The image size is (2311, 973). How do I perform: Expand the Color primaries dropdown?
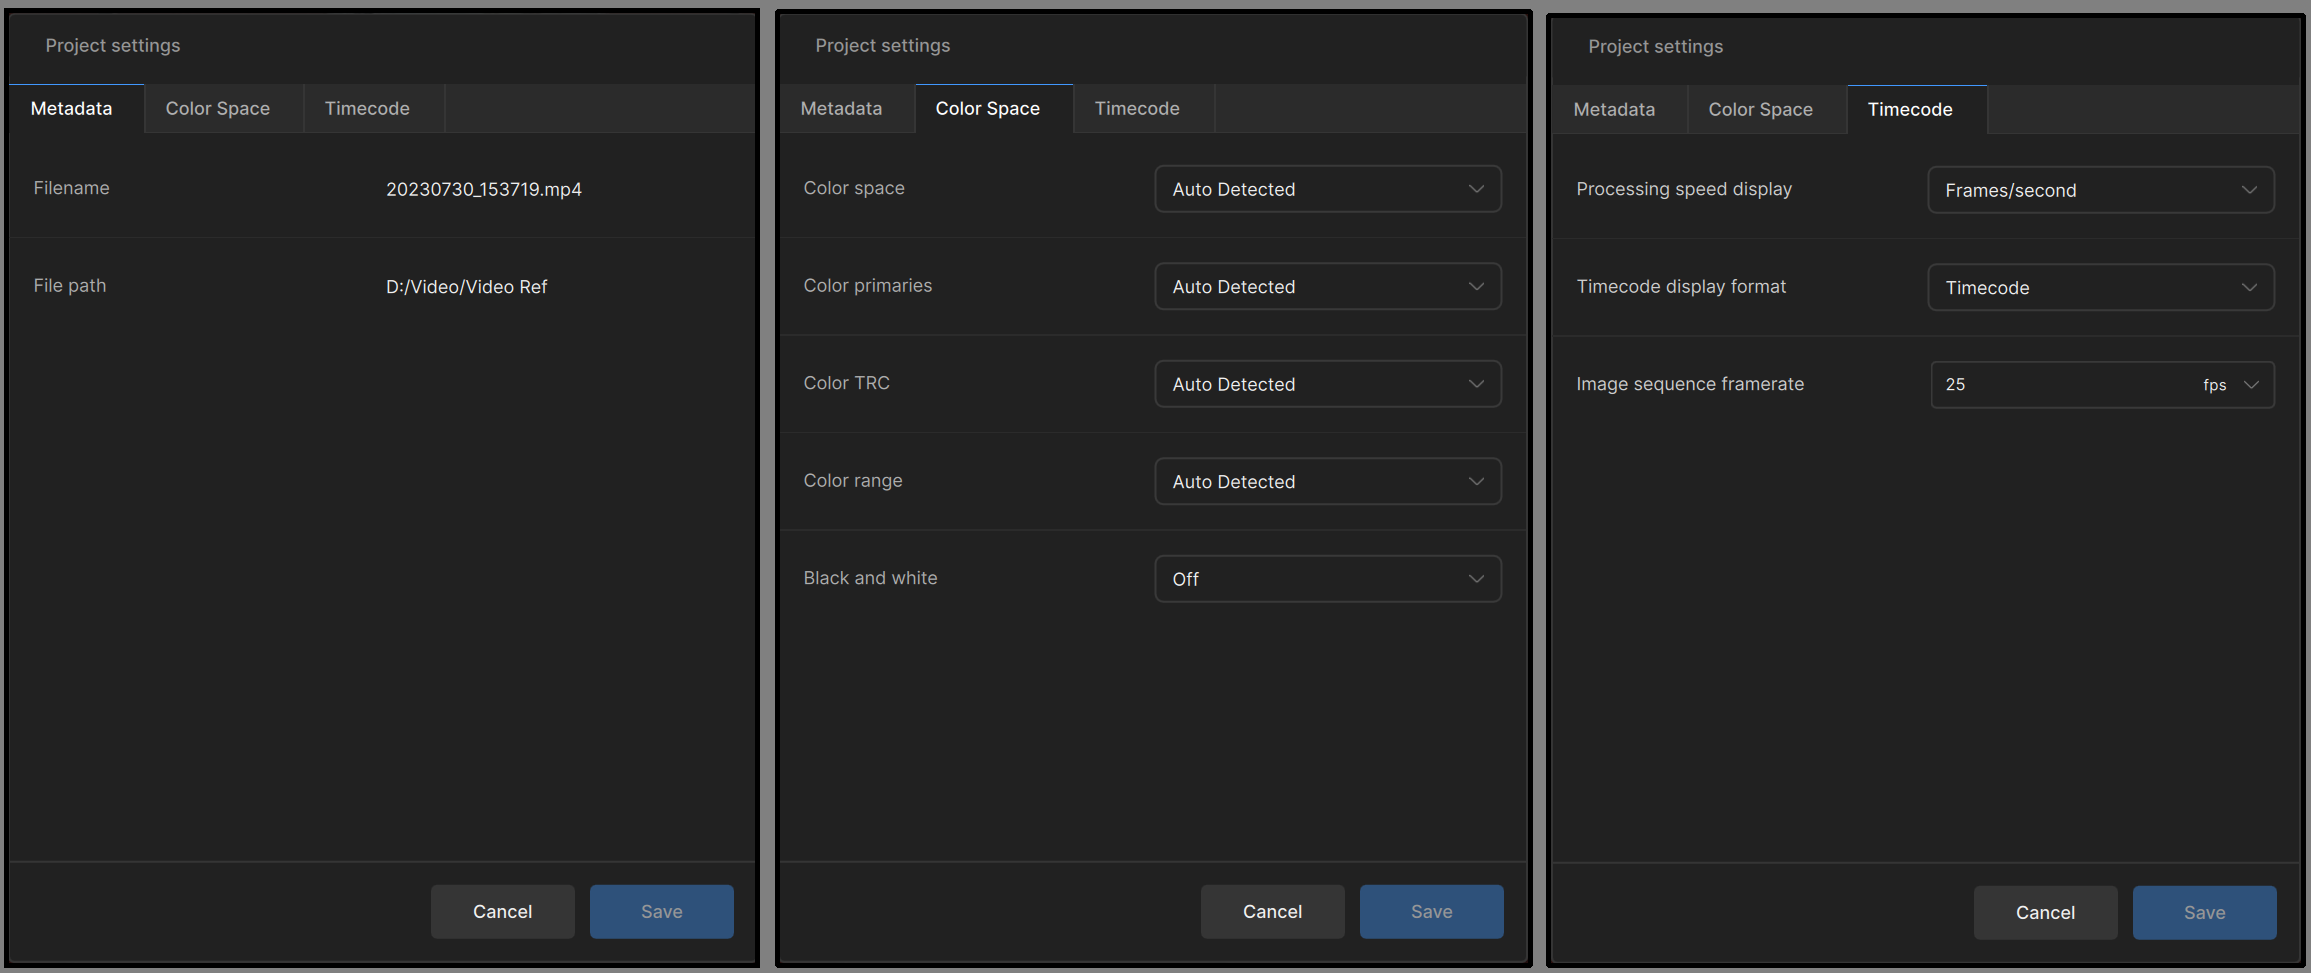pyautogui.click(x=1327, y=287)
